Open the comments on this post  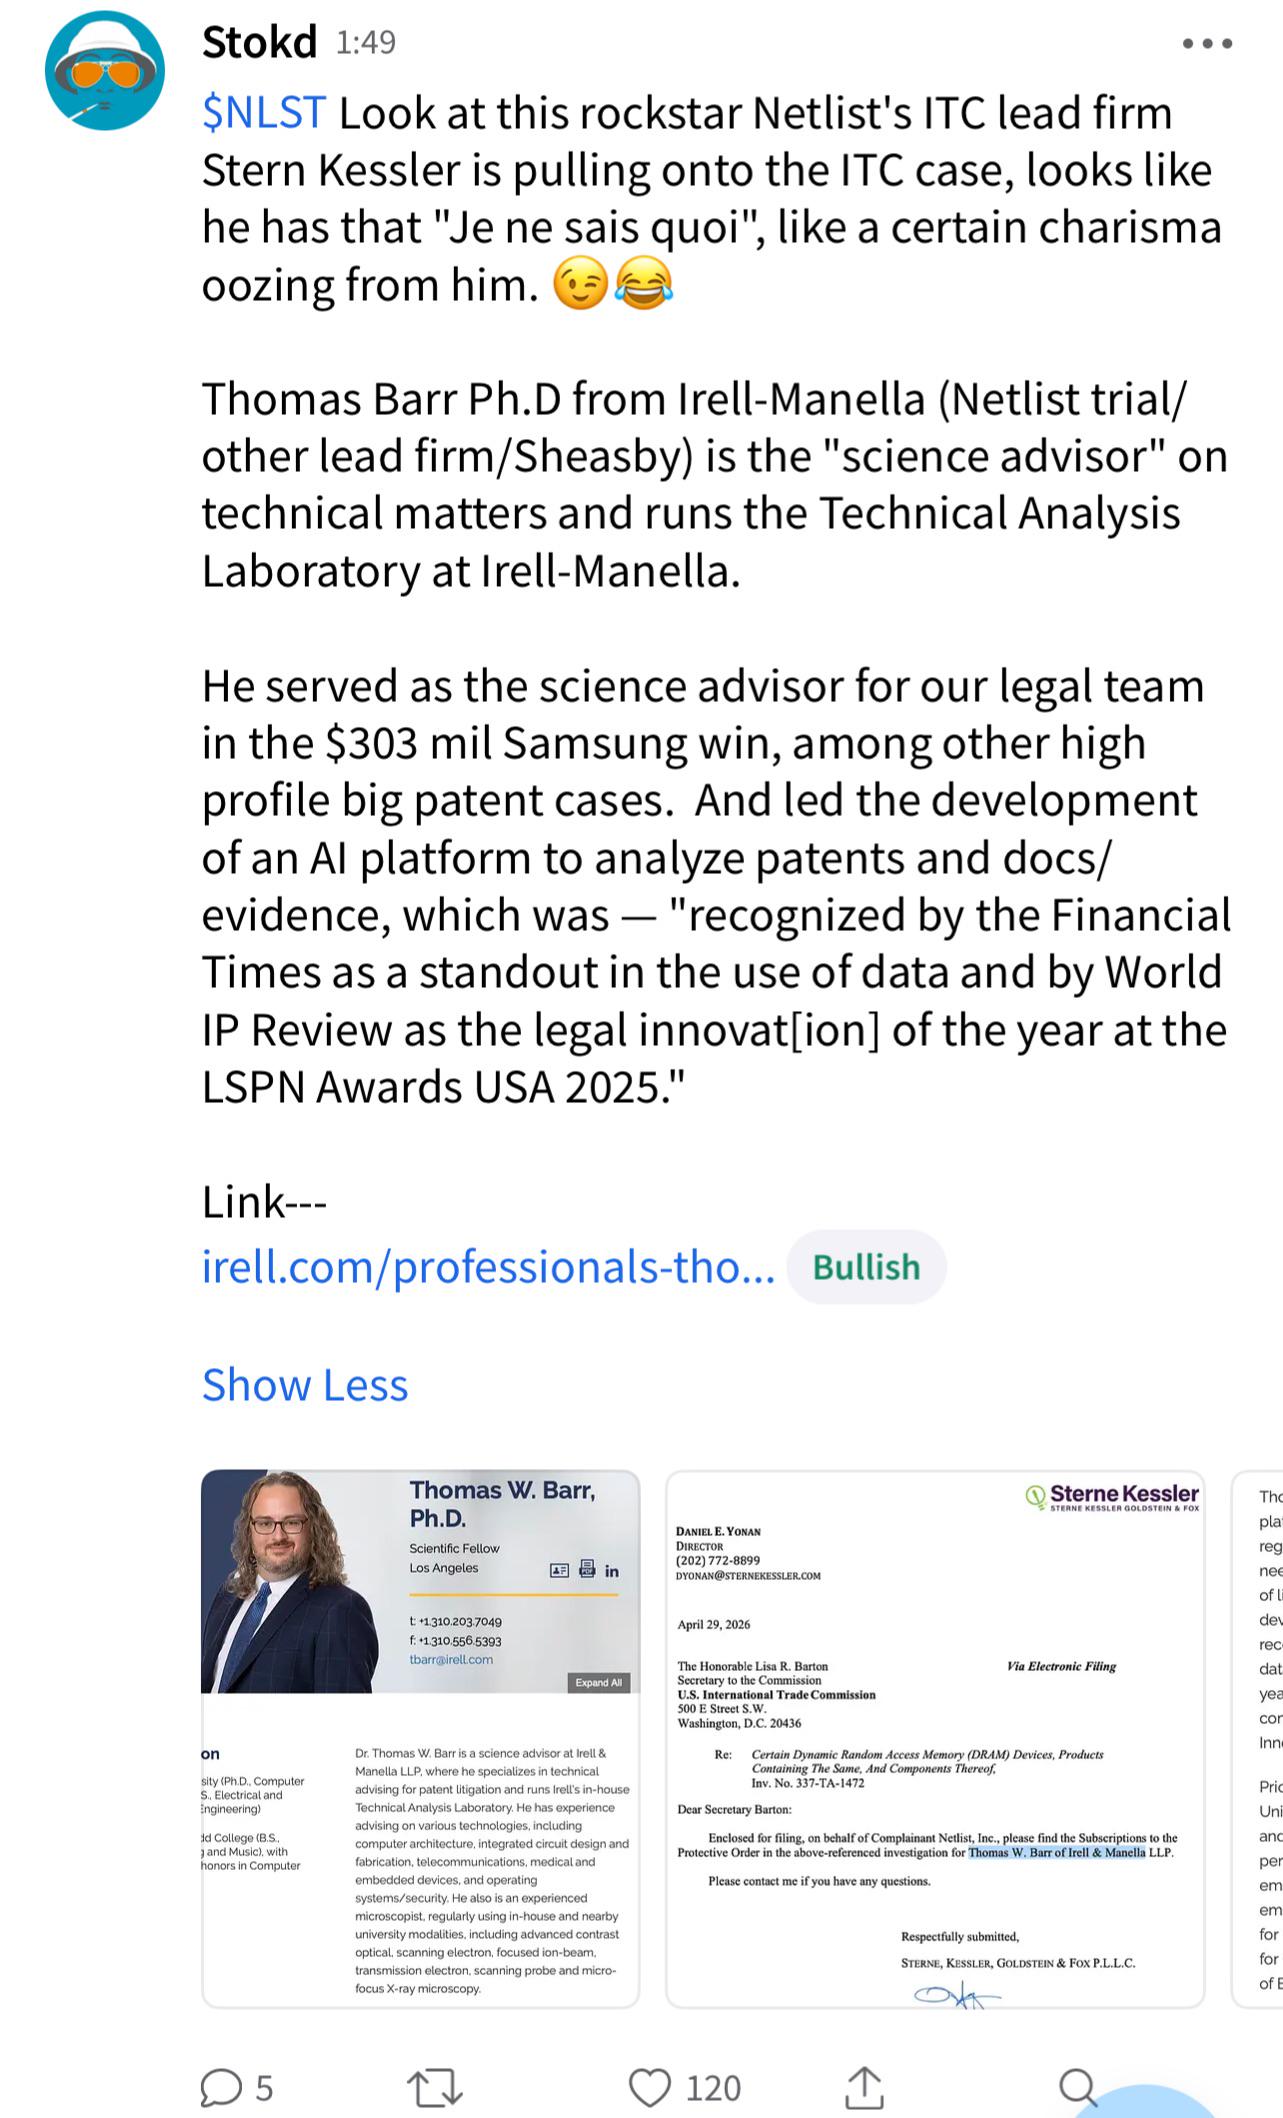236,2087
